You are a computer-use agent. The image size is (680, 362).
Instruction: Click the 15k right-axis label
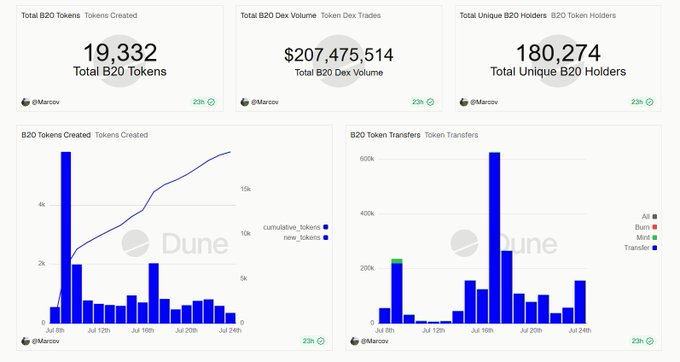245,189
